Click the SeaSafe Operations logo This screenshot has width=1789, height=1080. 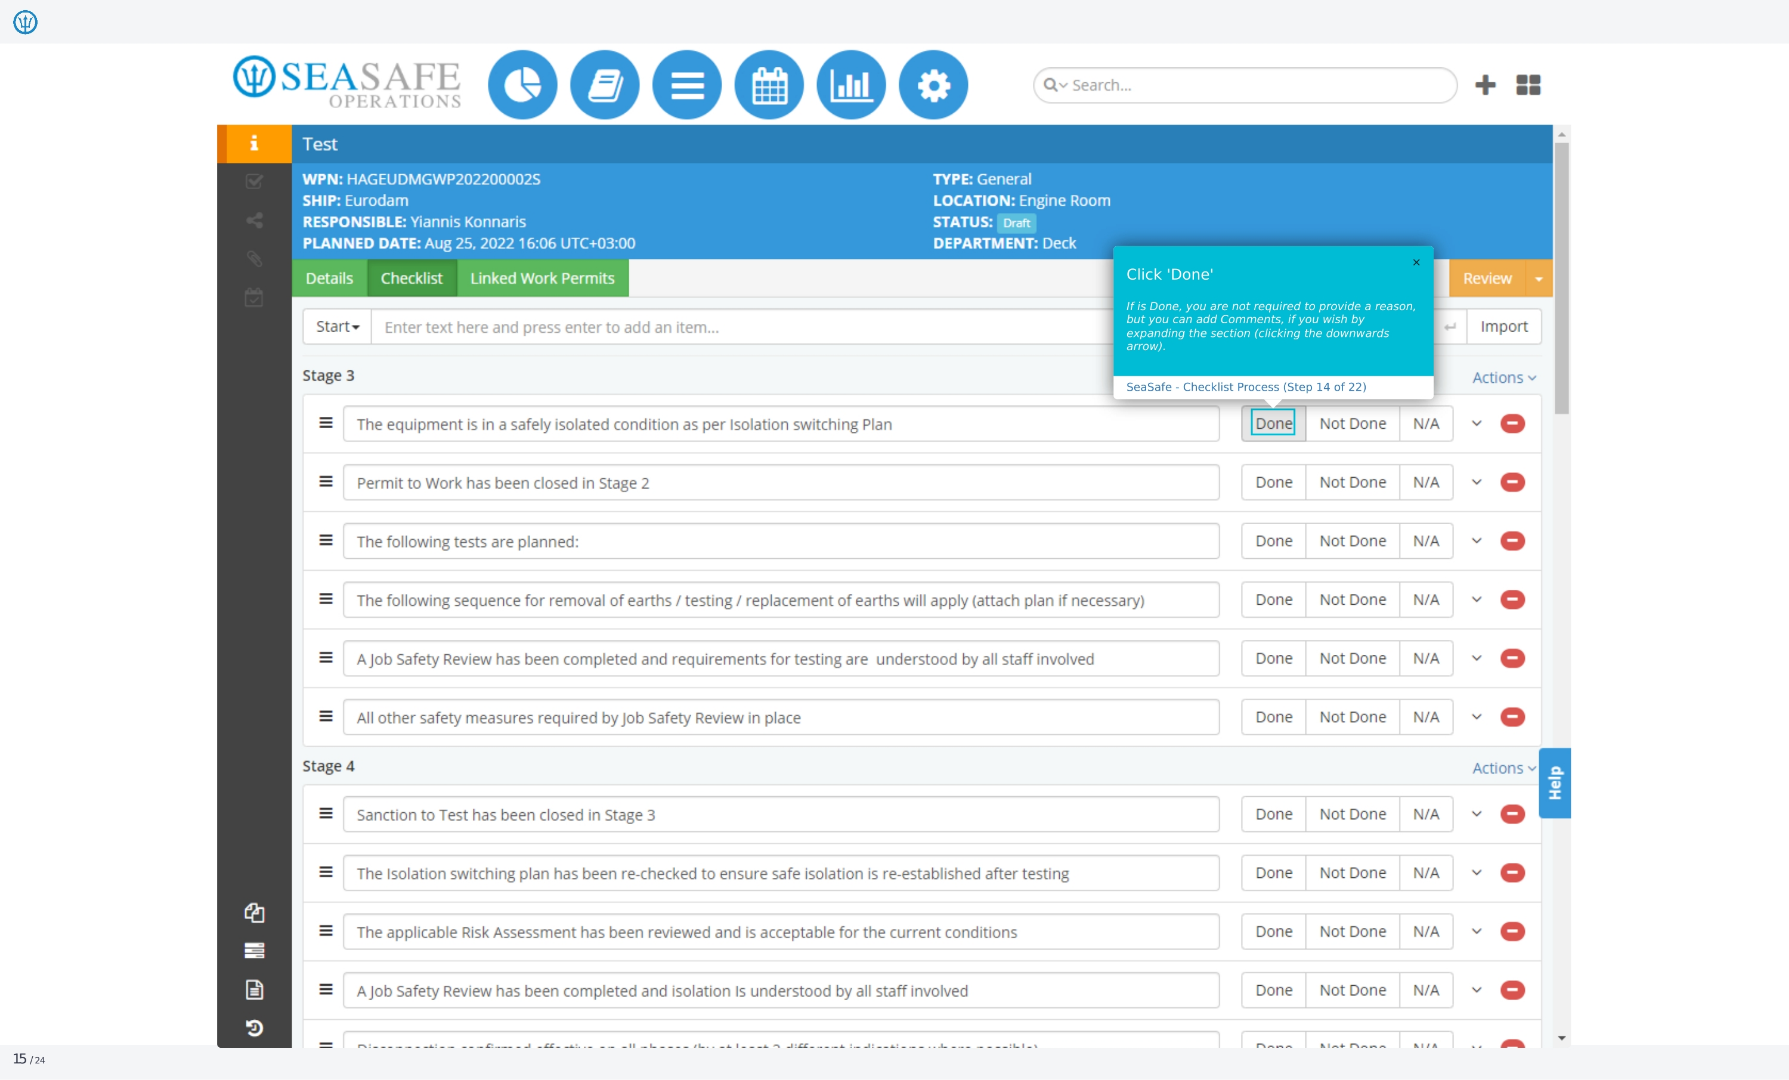[x=347, y=82]
